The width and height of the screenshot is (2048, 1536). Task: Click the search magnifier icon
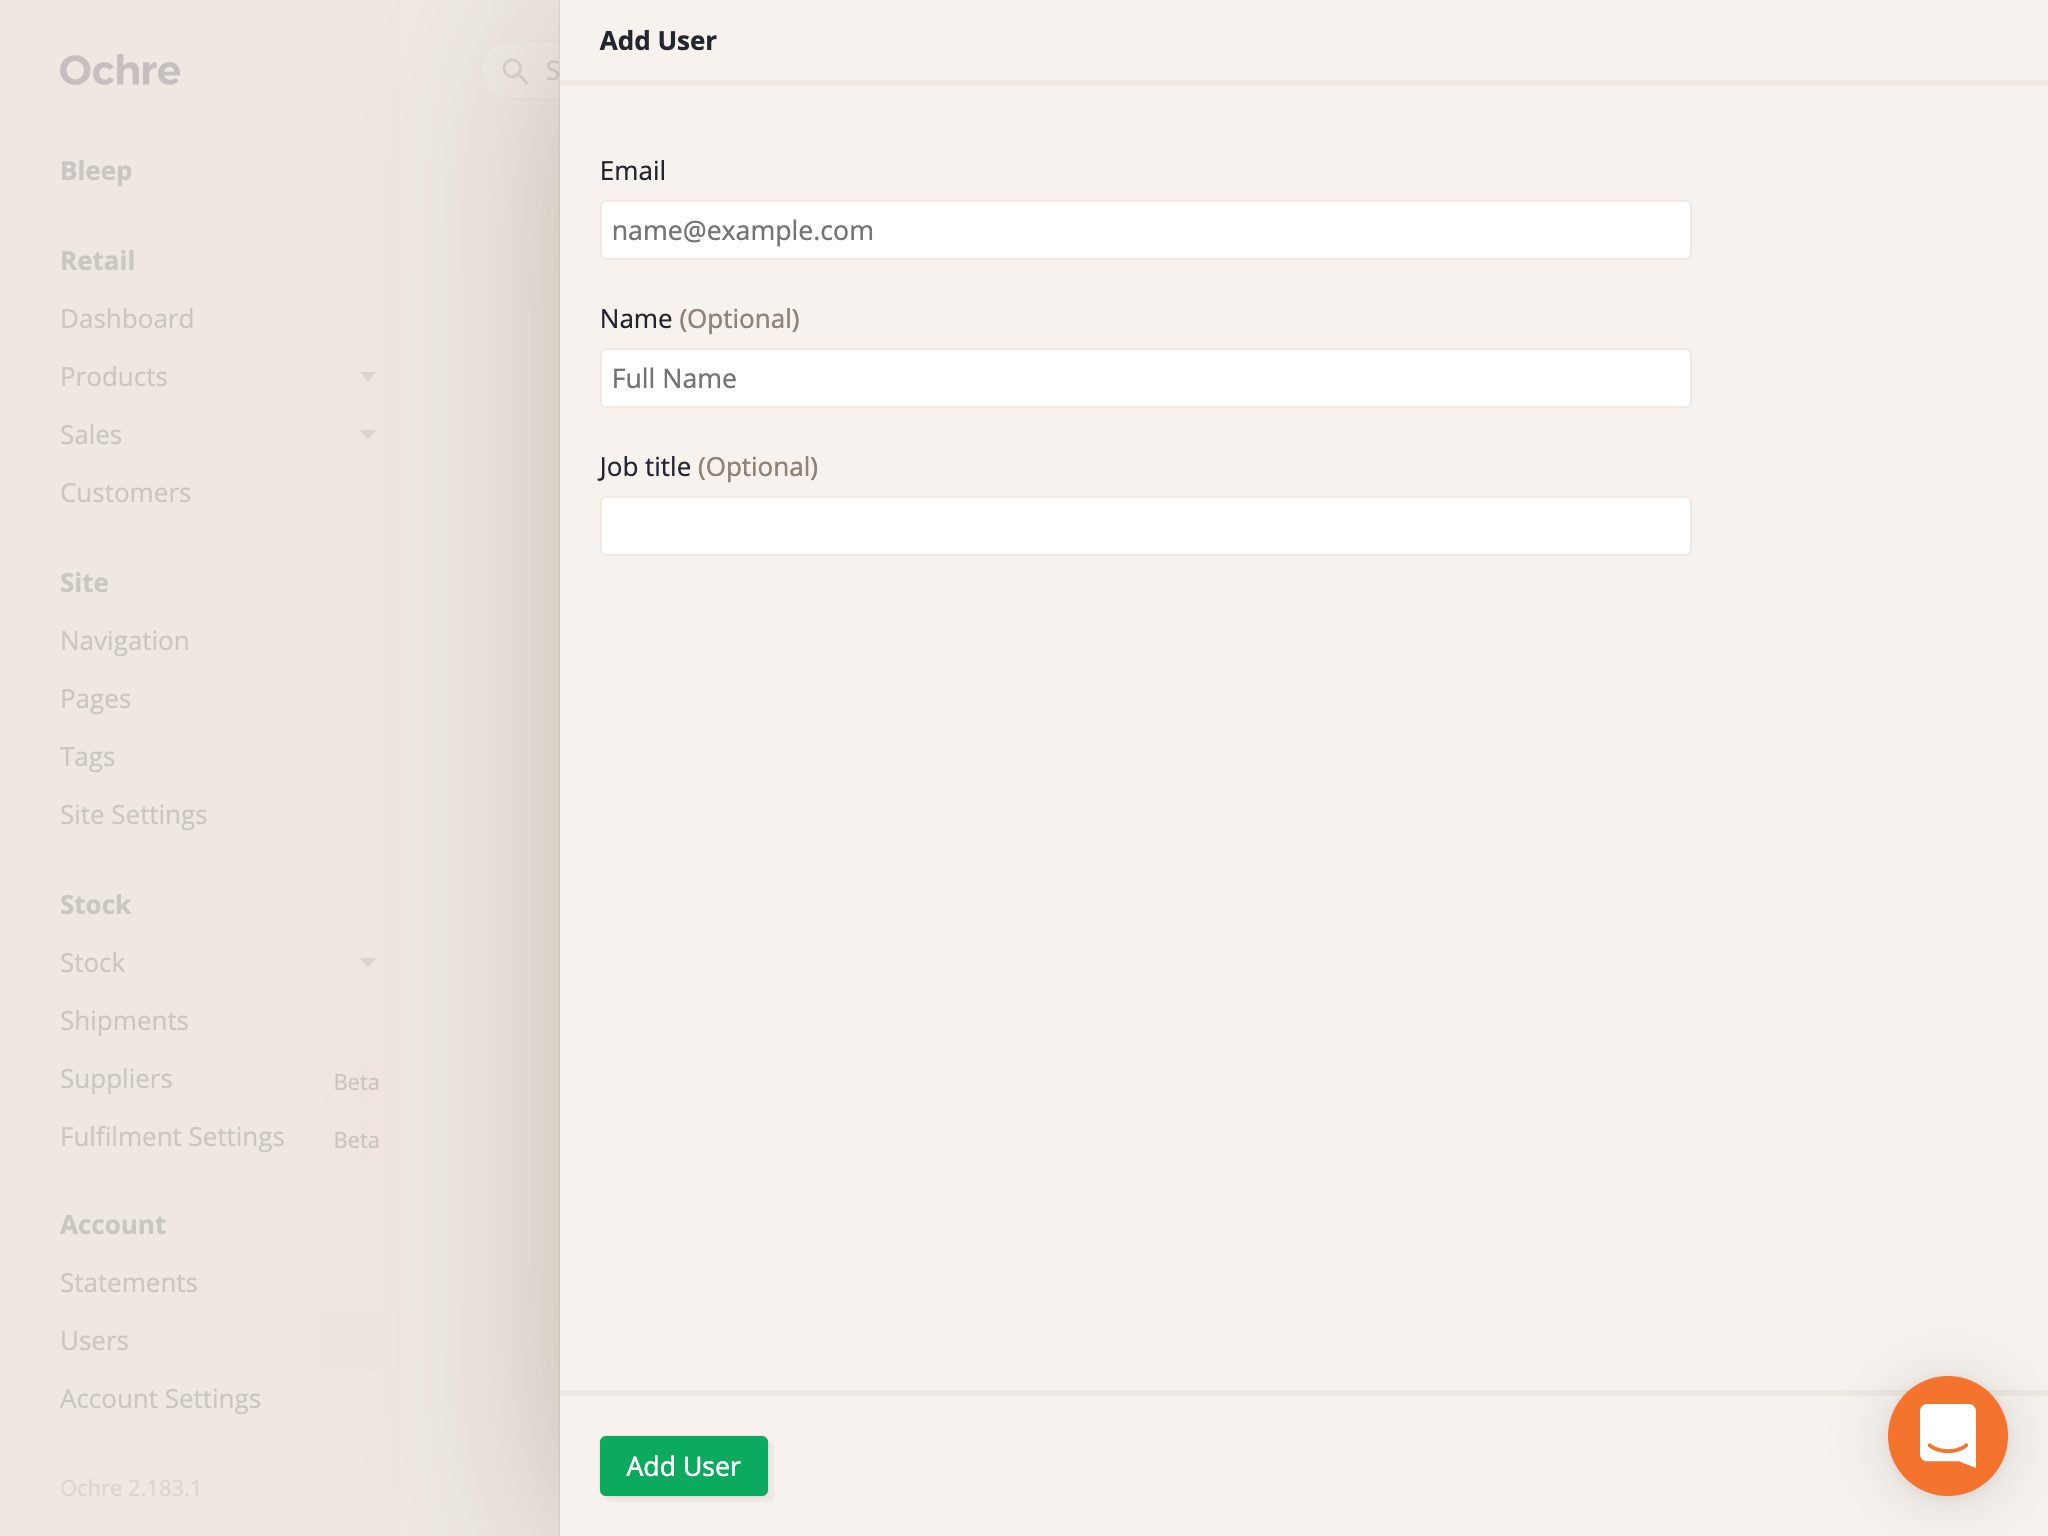pyautogui.click(x=515, y=71)
